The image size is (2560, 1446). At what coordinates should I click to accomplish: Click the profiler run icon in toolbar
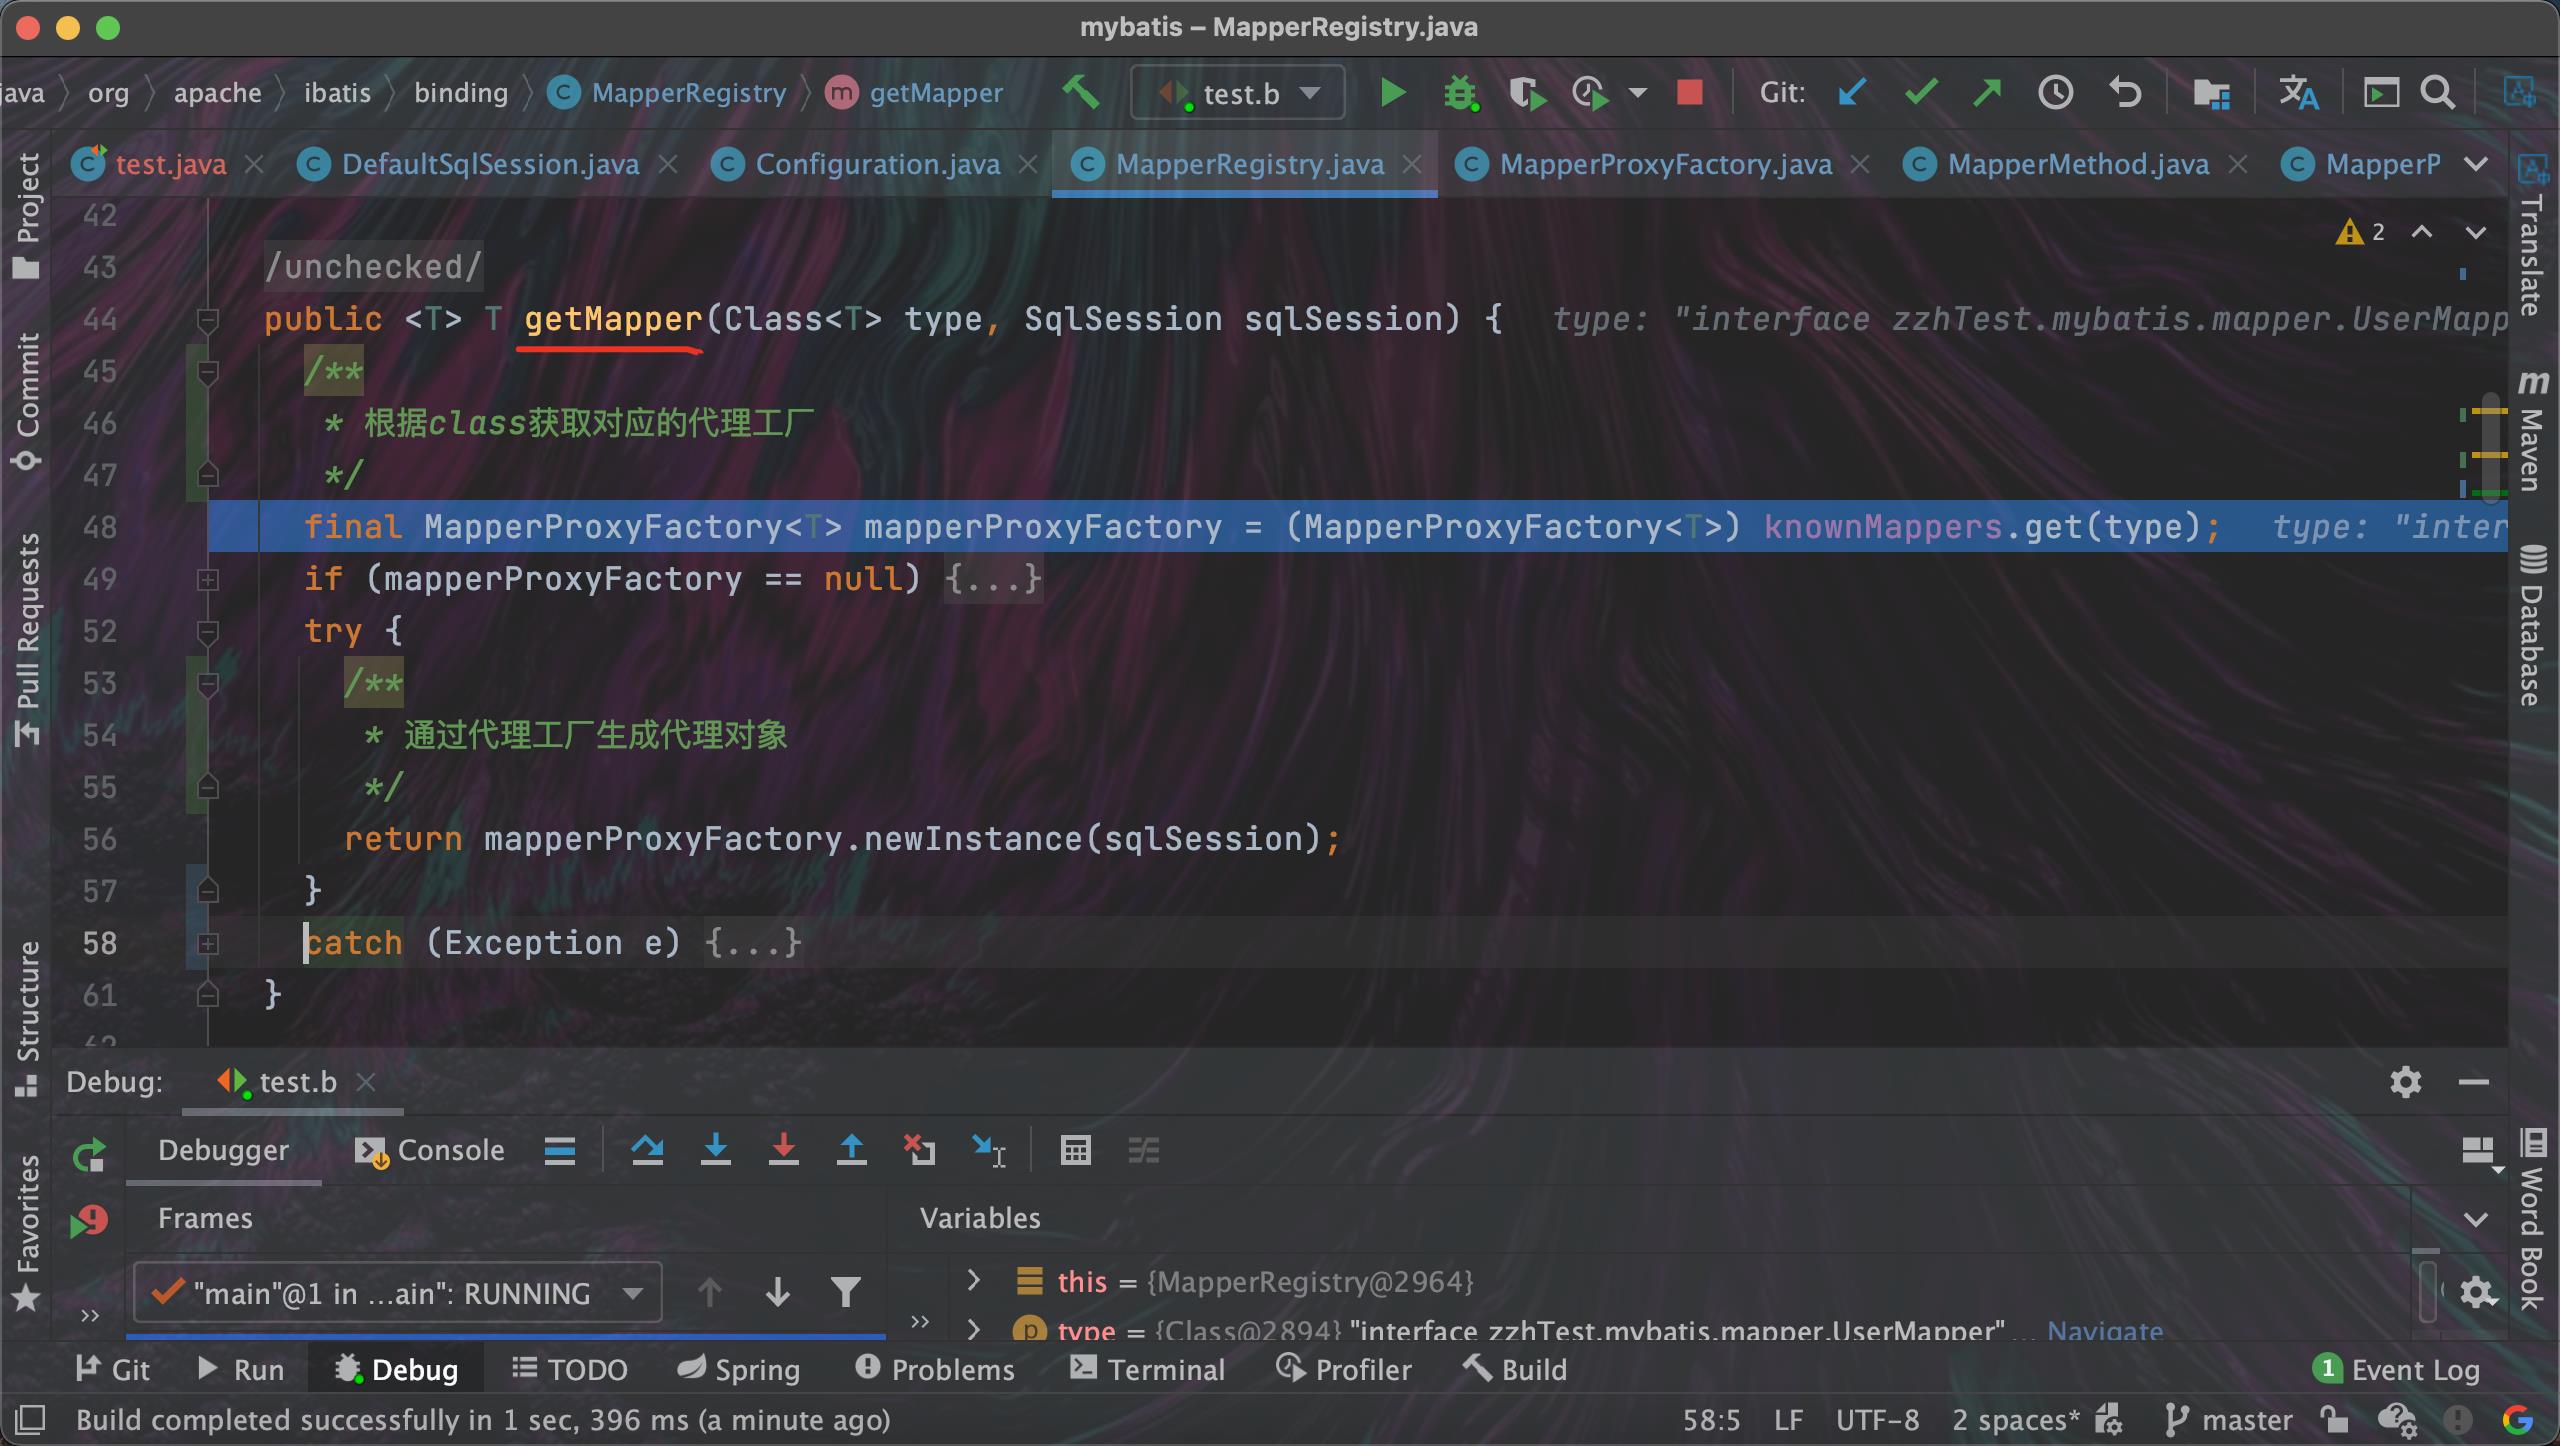[1590, 93]
